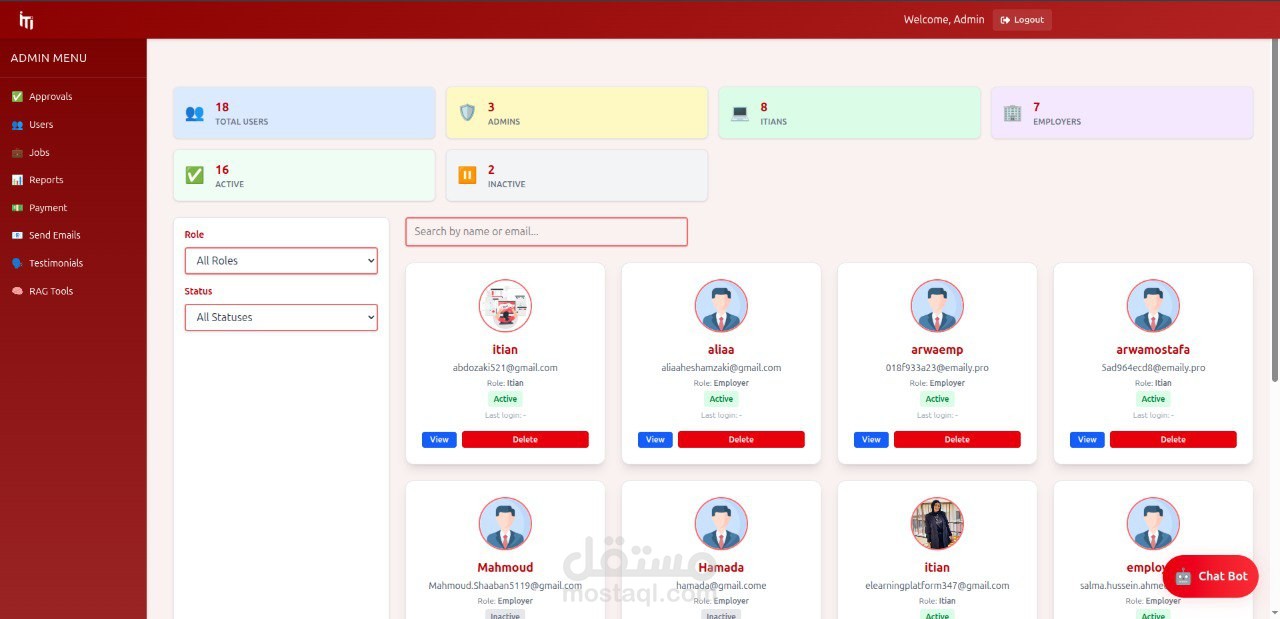Delete the user arwamostafa
This screenshot has width=1280, height=619.
[x=1173, y=439]
